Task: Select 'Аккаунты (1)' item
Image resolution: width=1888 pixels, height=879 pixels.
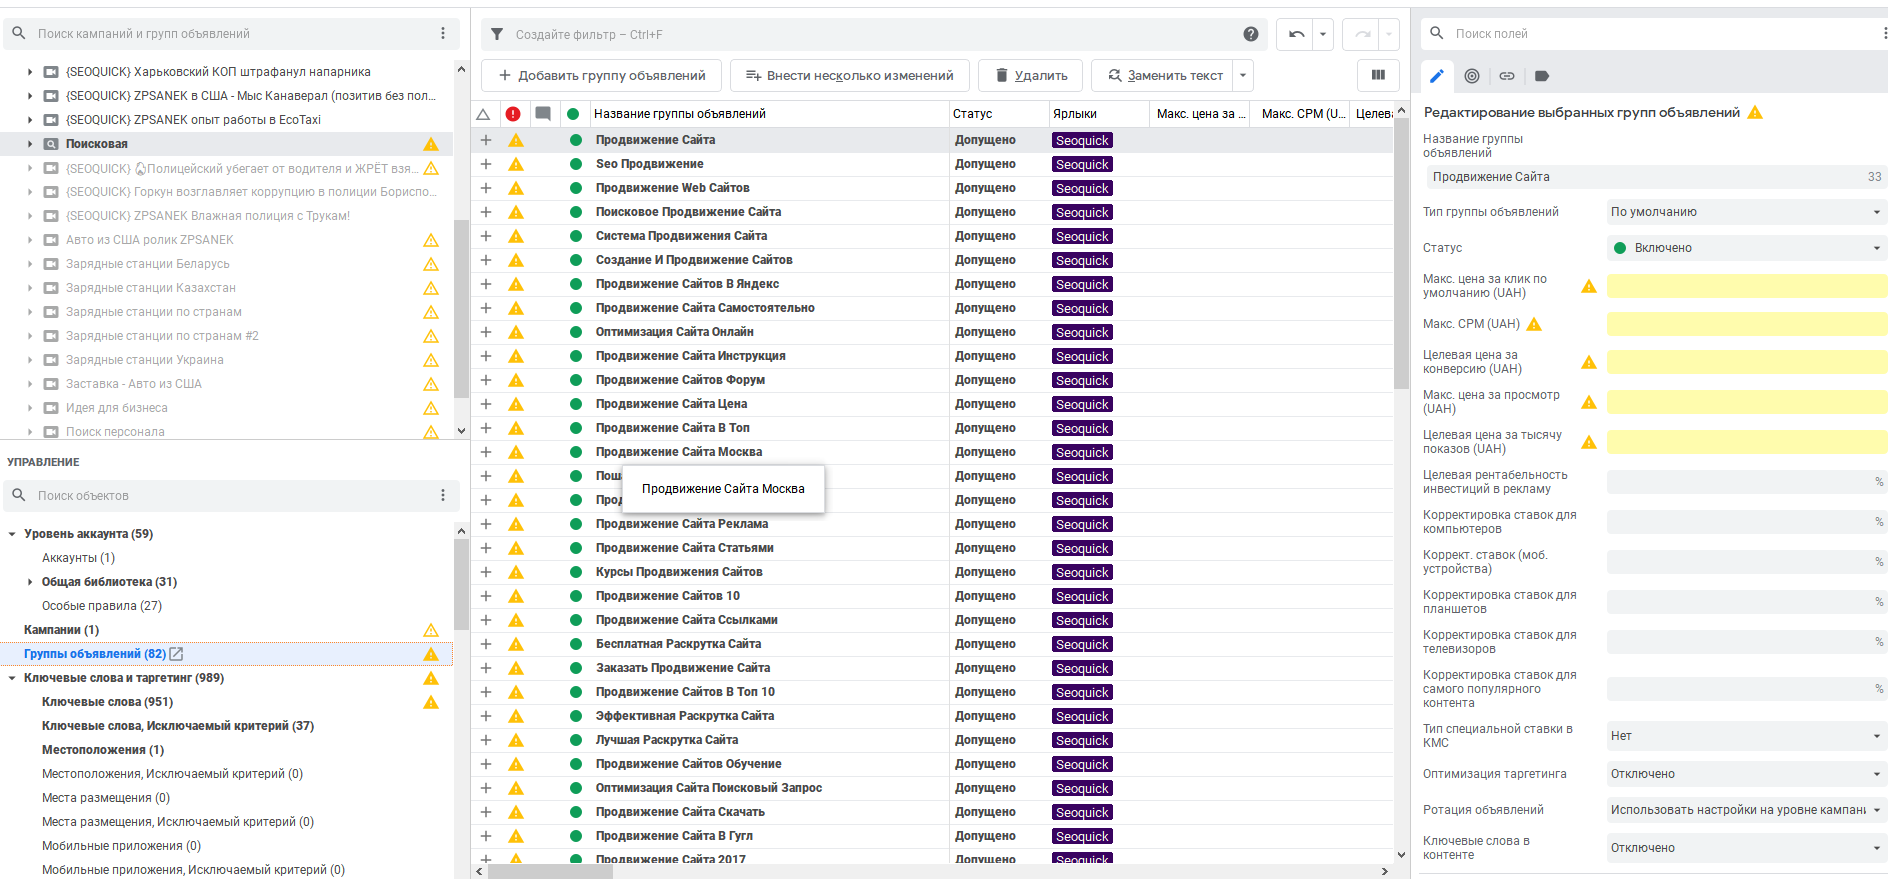Action: 78,558
